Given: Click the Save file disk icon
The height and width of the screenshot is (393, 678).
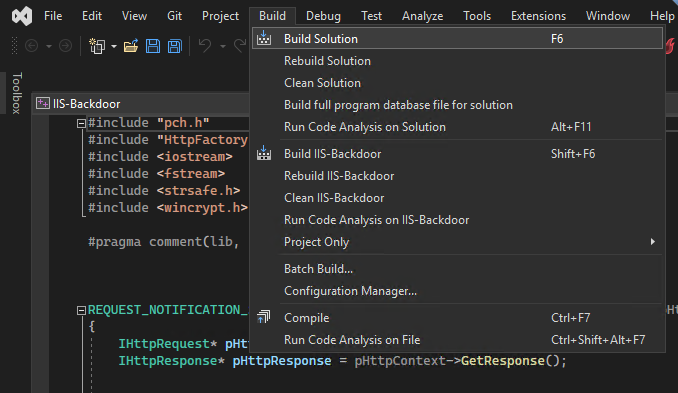Looking at the screenshot, I should pyautogui.click(x=153, y=46).
